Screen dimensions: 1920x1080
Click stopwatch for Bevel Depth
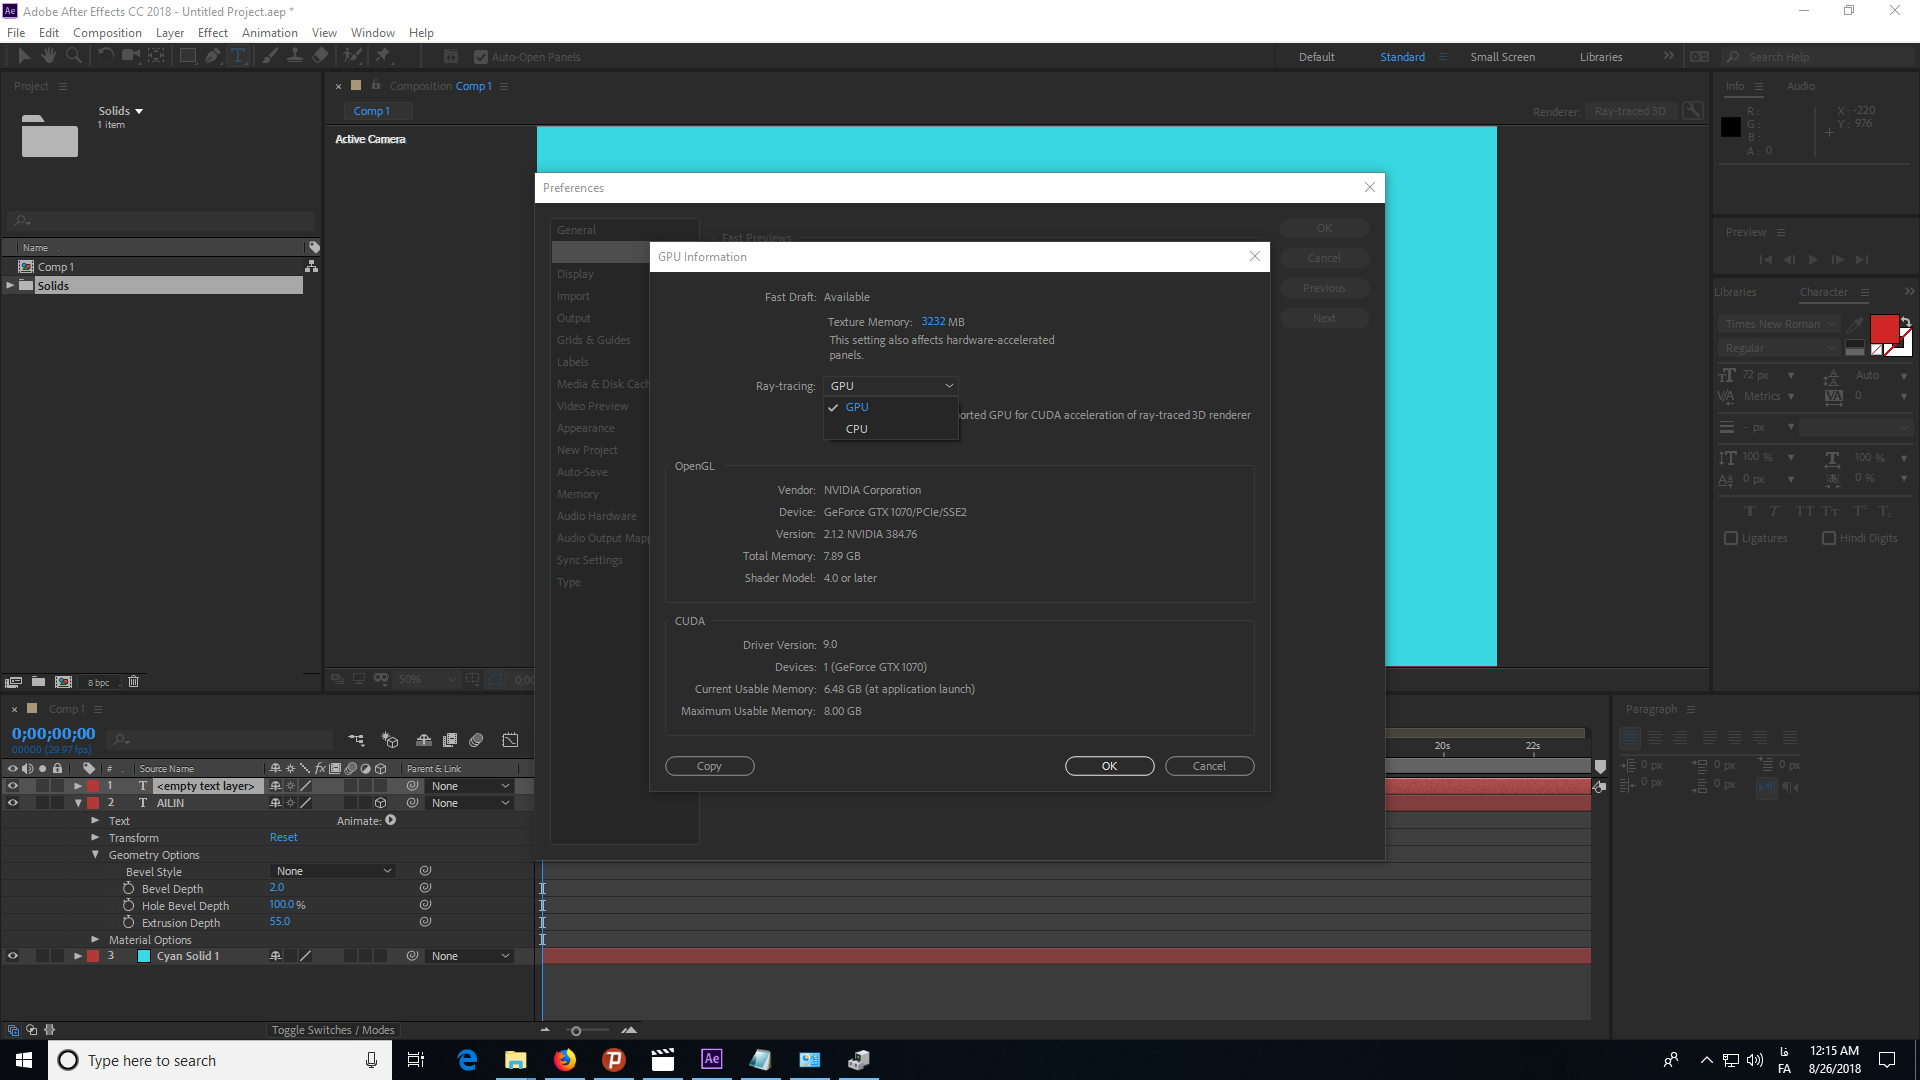click(128, 888)
